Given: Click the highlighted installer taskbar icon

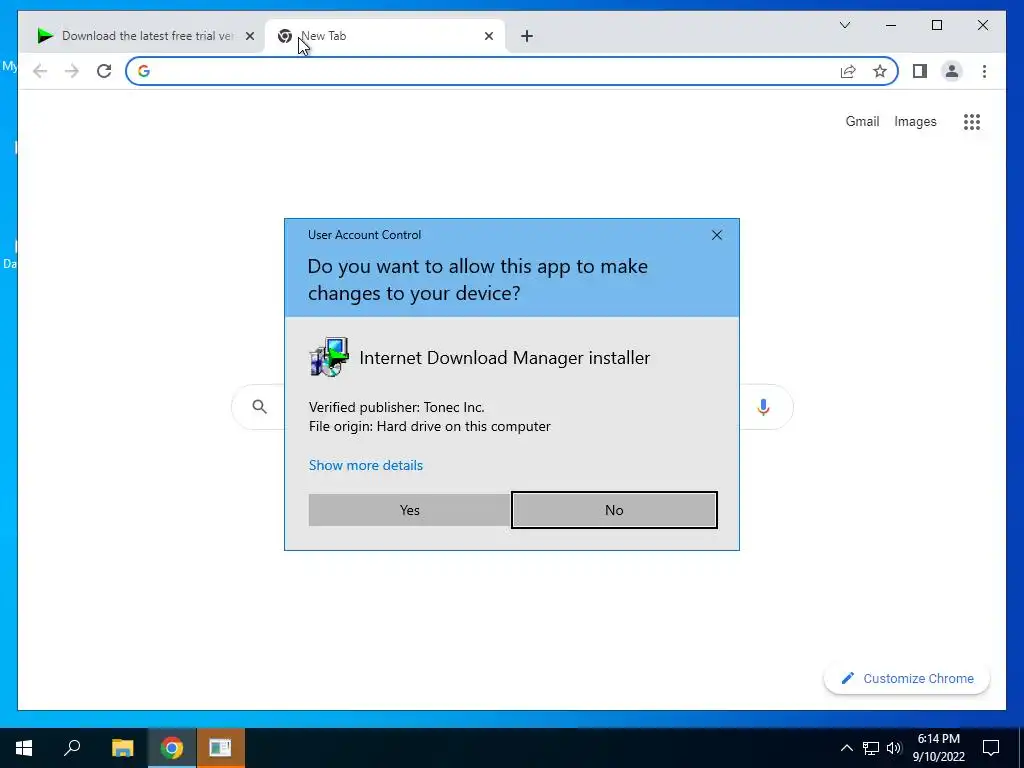Looking at the screenshot, I should point(220,748).
